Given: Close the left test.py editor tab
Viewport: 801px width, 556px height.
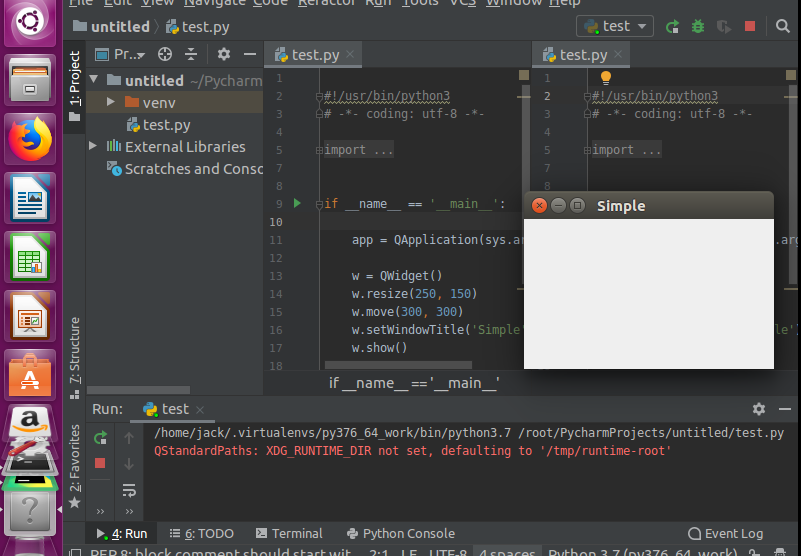Looking at the screenshot, I should click(350, 54).
